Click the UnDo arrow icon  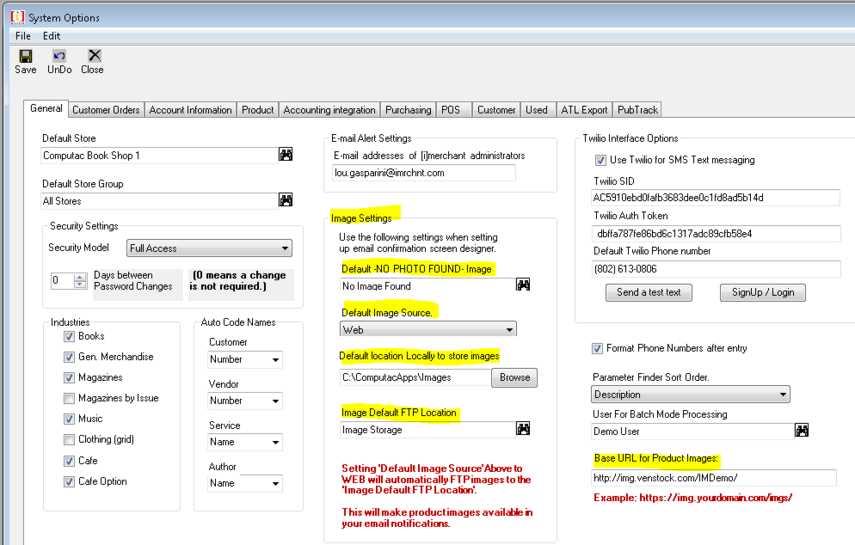point(59,56)
